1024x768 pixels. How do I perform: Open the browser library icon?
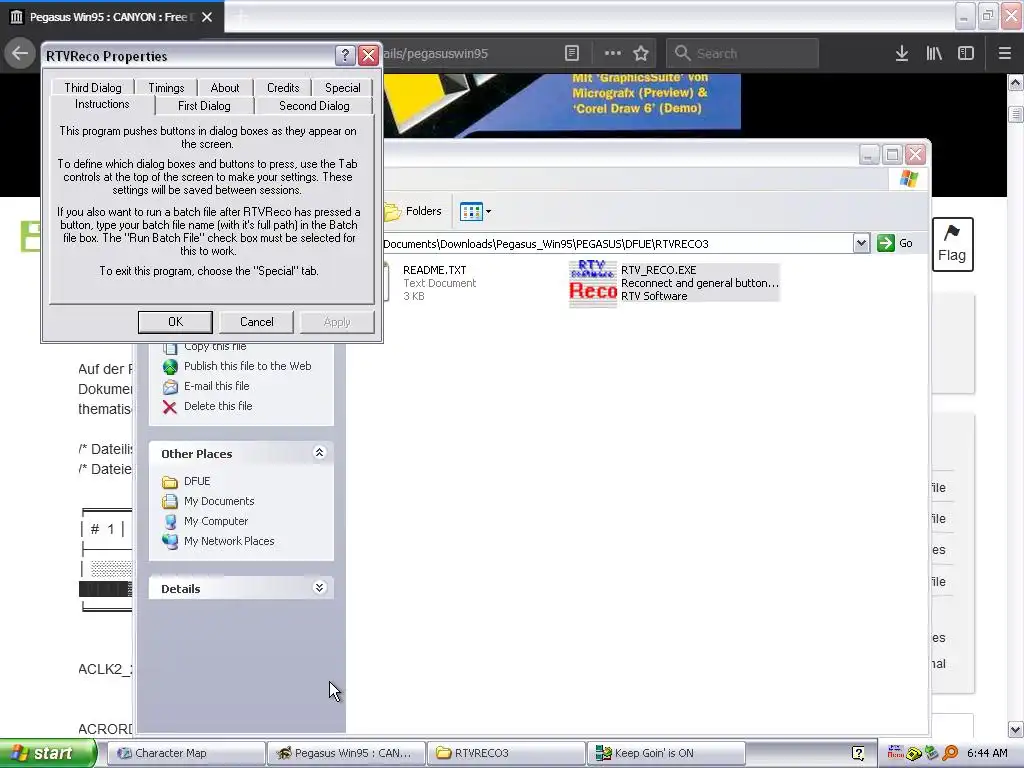(934, 54)
